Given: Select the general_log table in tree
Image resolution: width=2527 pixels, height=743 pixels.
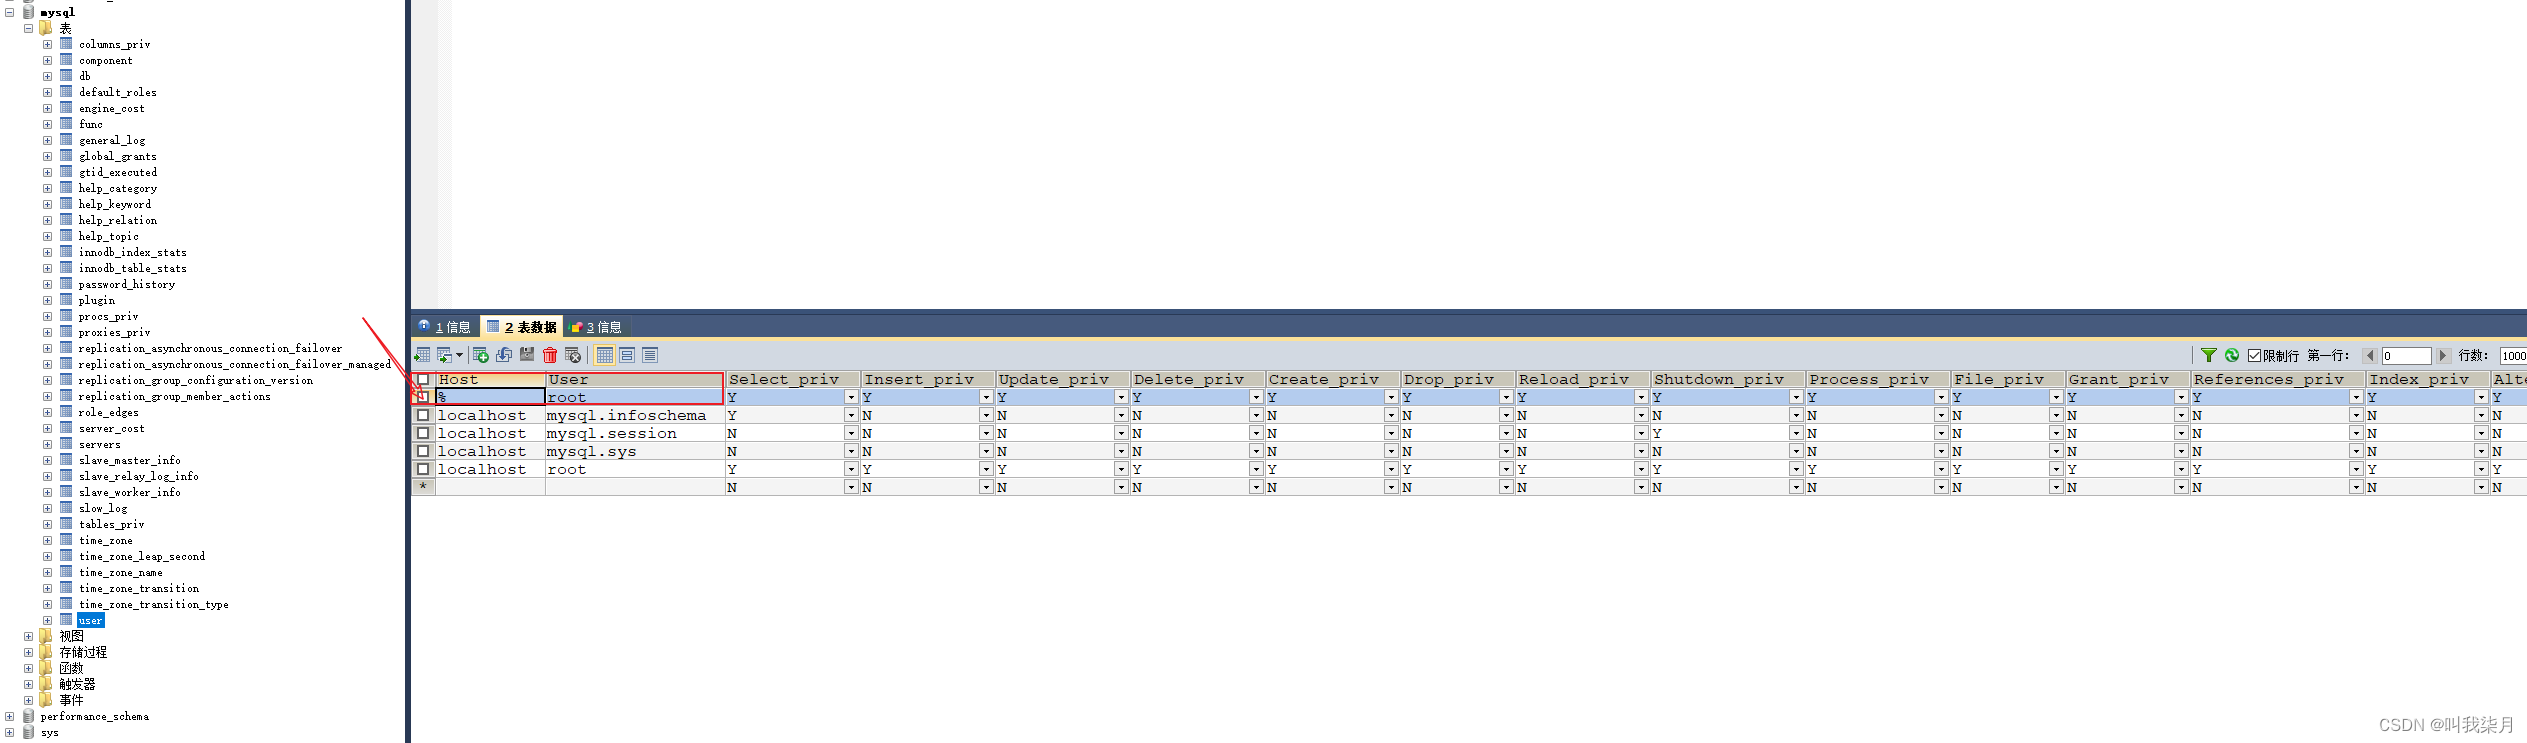Looking at the screenshot, I should tap(112, 140).
